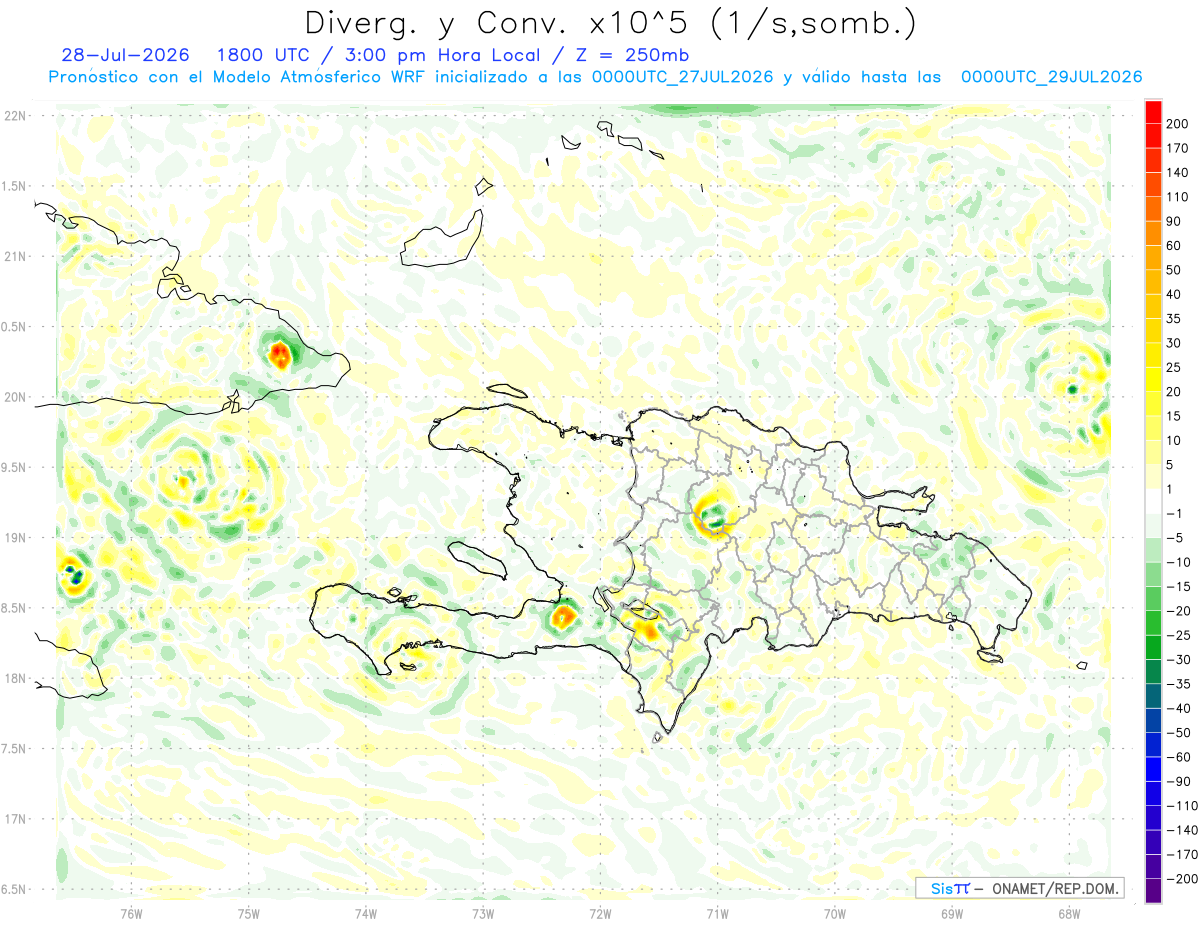The image size is (1200, 927).
Task: Click the '19N' latitude label
Action: tap(16, 538)
